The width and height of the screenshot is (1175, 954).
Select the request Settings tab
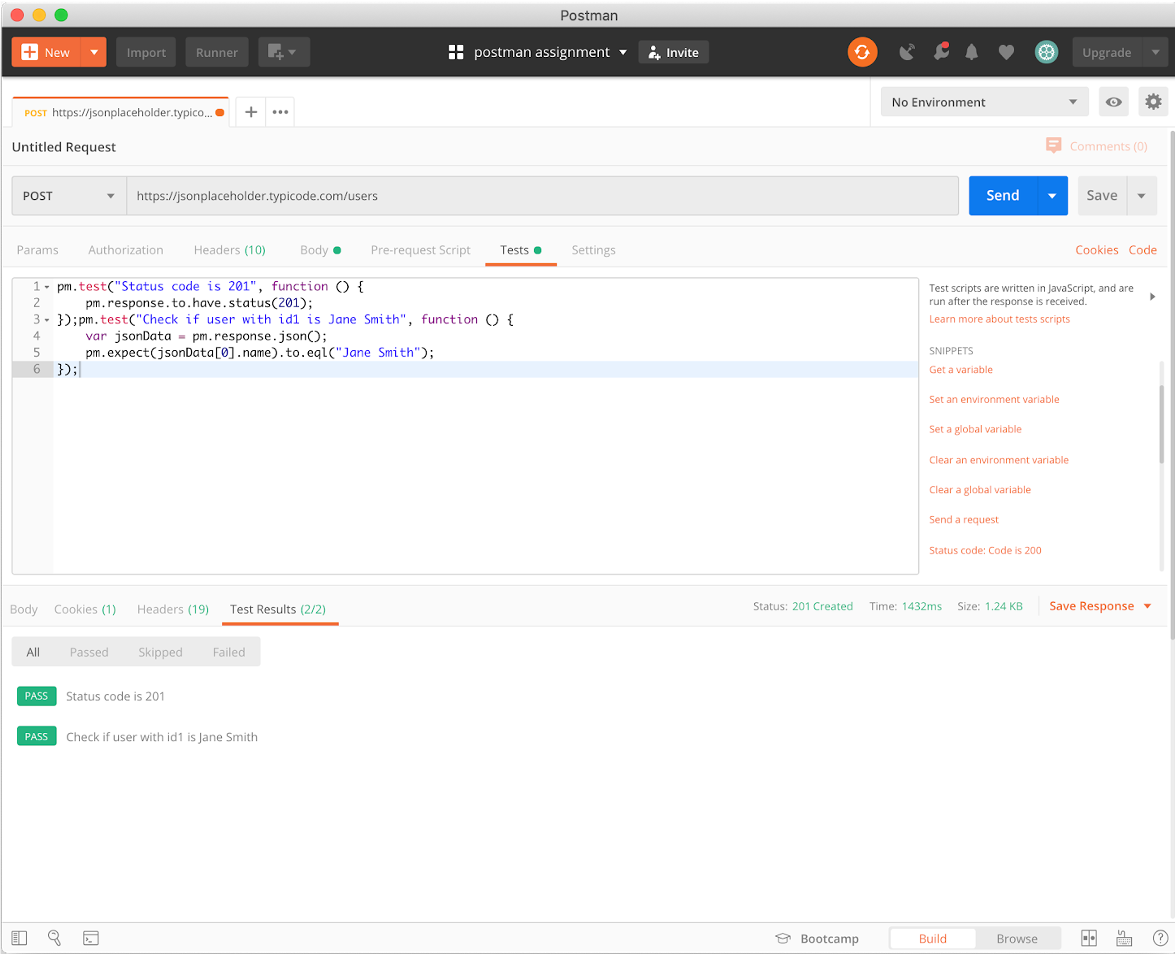[x=593, y=250]
